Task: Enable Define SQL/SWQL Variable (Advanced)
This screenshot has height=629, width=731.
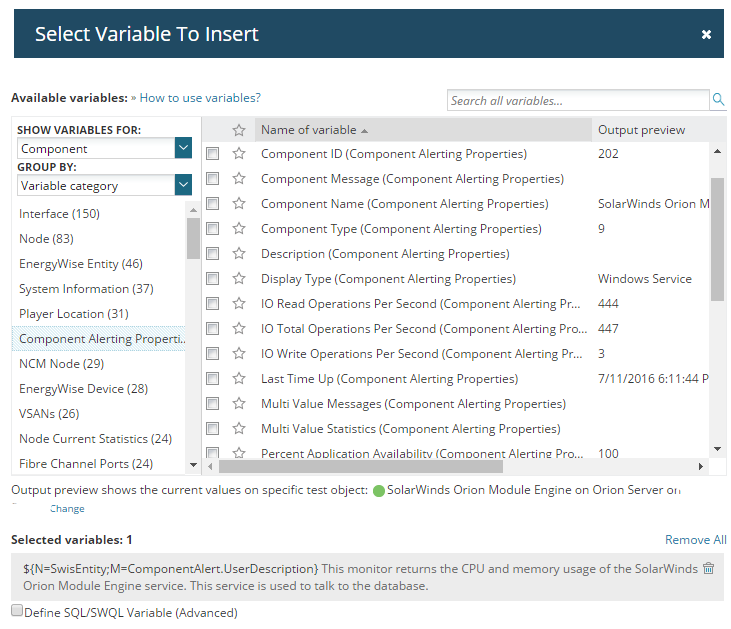Action: click(16, 610)
